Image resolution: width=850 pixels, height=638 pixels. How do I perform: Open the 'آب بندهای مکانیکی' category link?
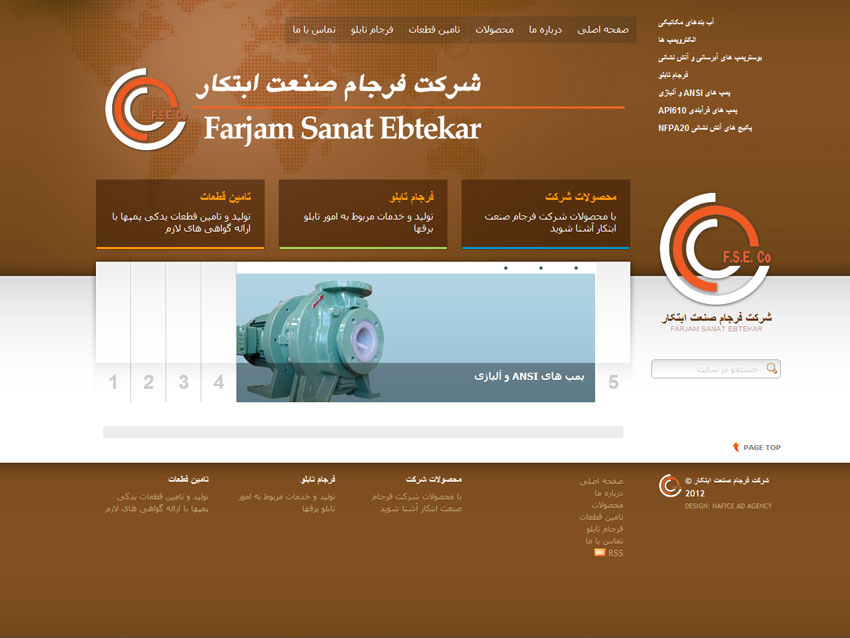click(x=686, y=22)
